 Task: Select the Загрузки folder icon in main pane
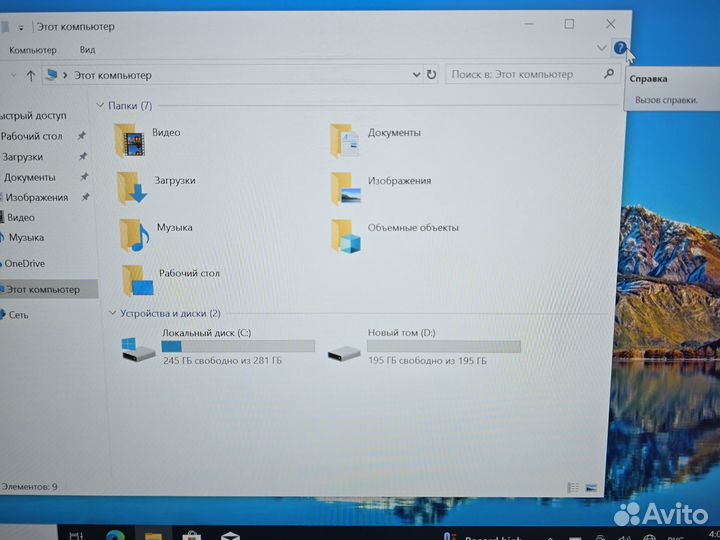(132, 188)
